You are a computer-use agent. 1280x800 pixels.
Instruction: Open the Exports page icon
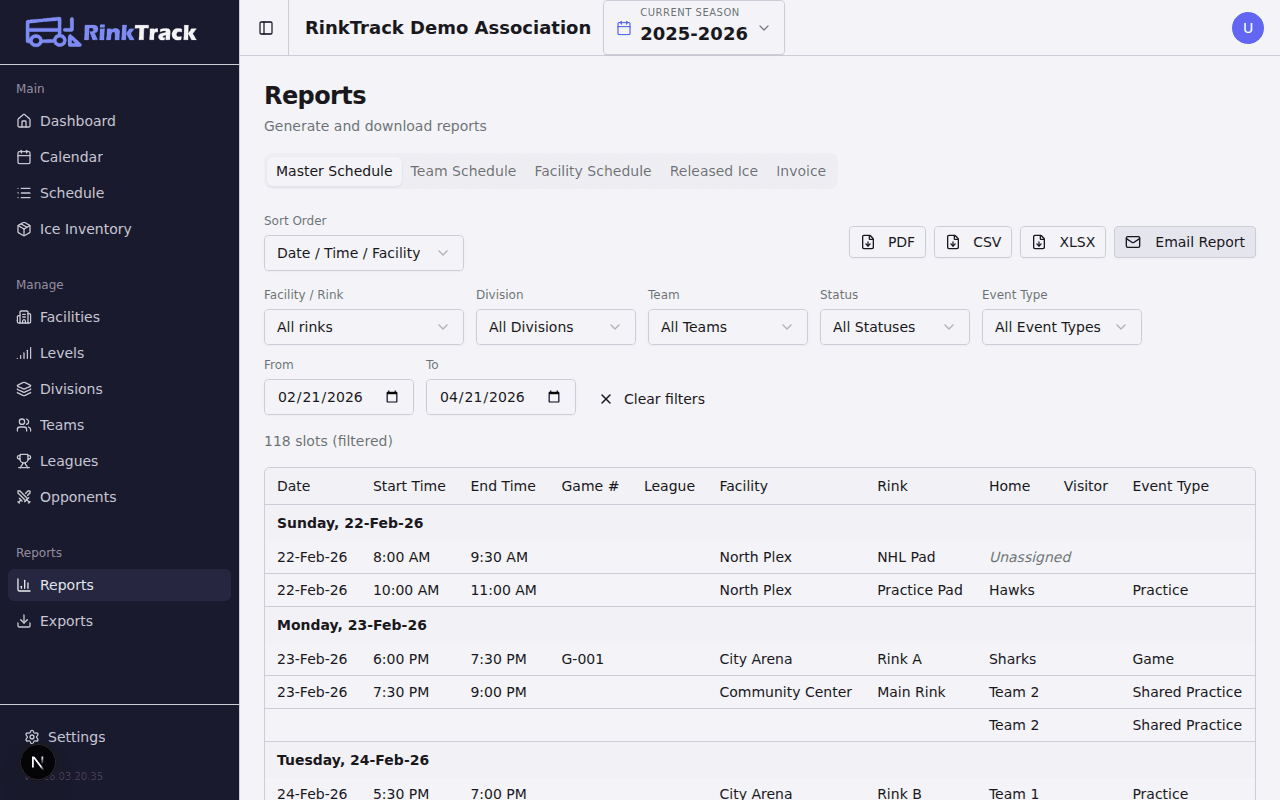[23, 620]
